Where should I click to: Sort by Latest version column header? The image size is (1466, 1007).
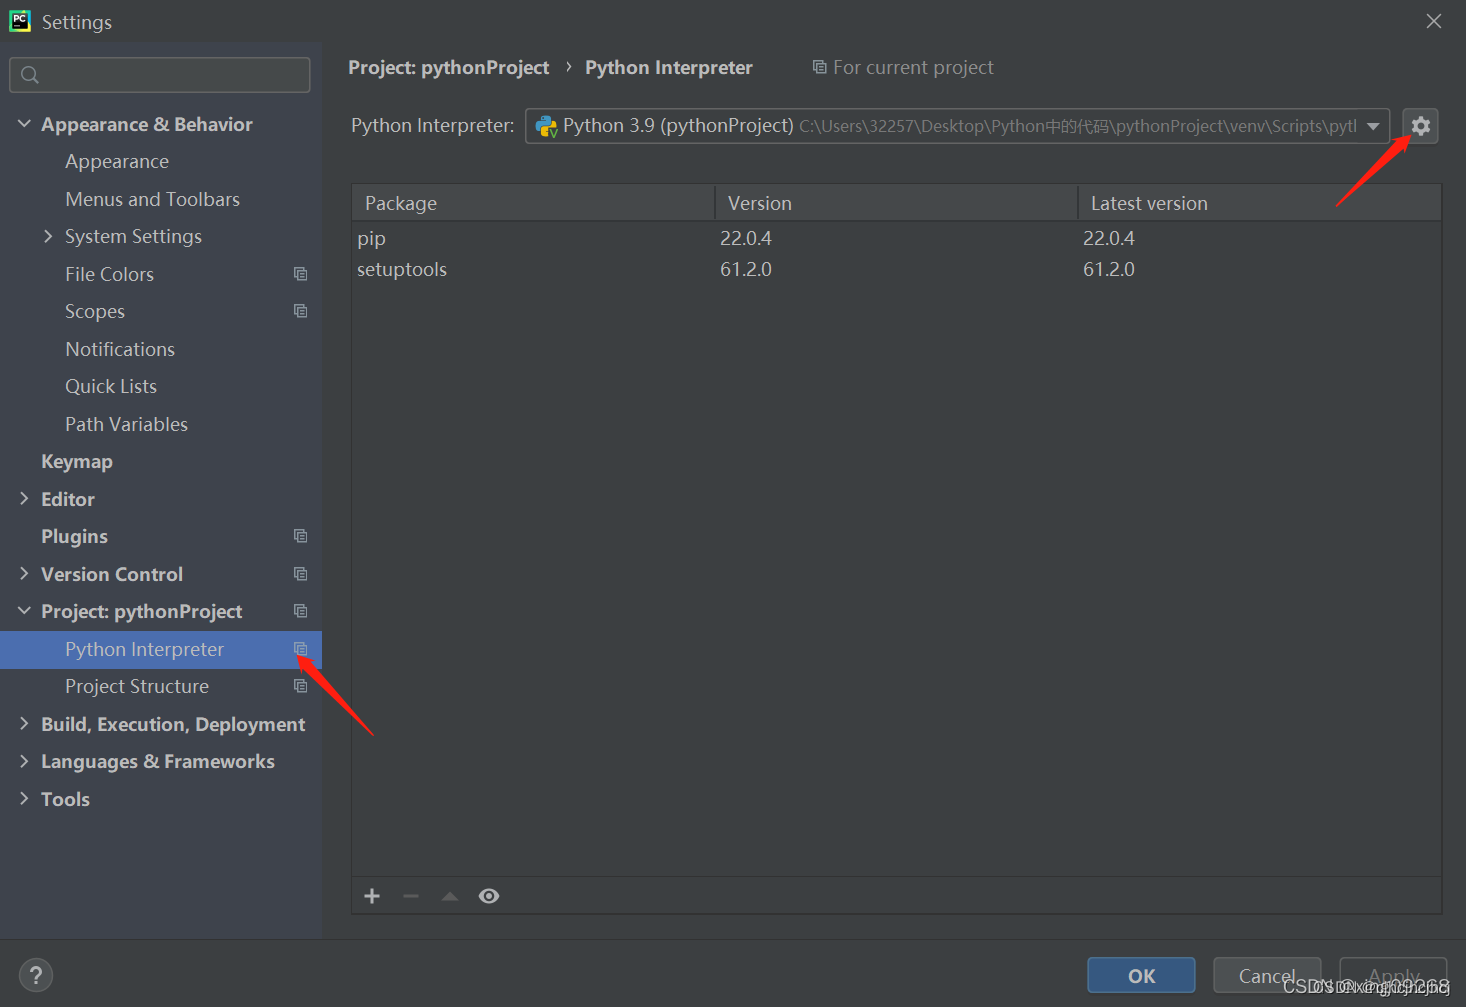click(1259, 203)
